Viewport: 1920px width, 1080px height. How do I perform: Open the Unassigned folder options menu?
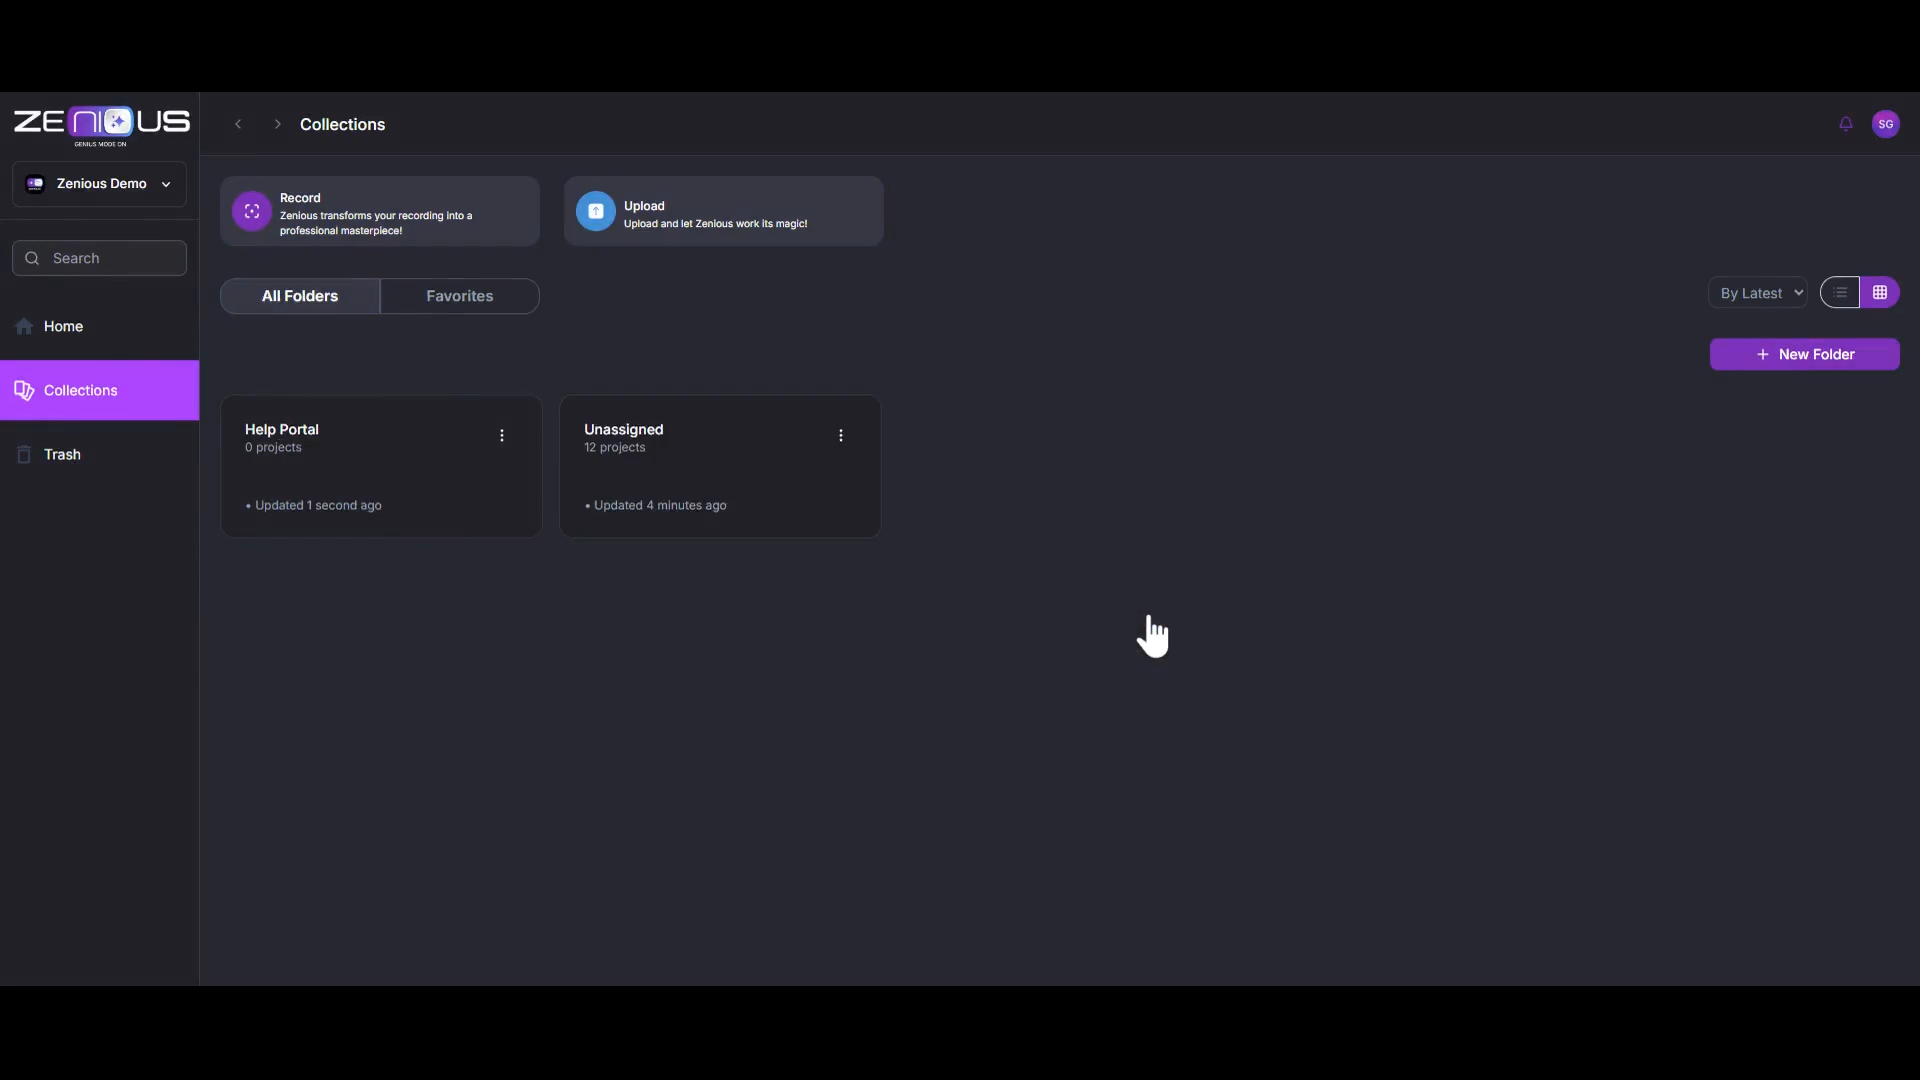(x=841, y=435)
